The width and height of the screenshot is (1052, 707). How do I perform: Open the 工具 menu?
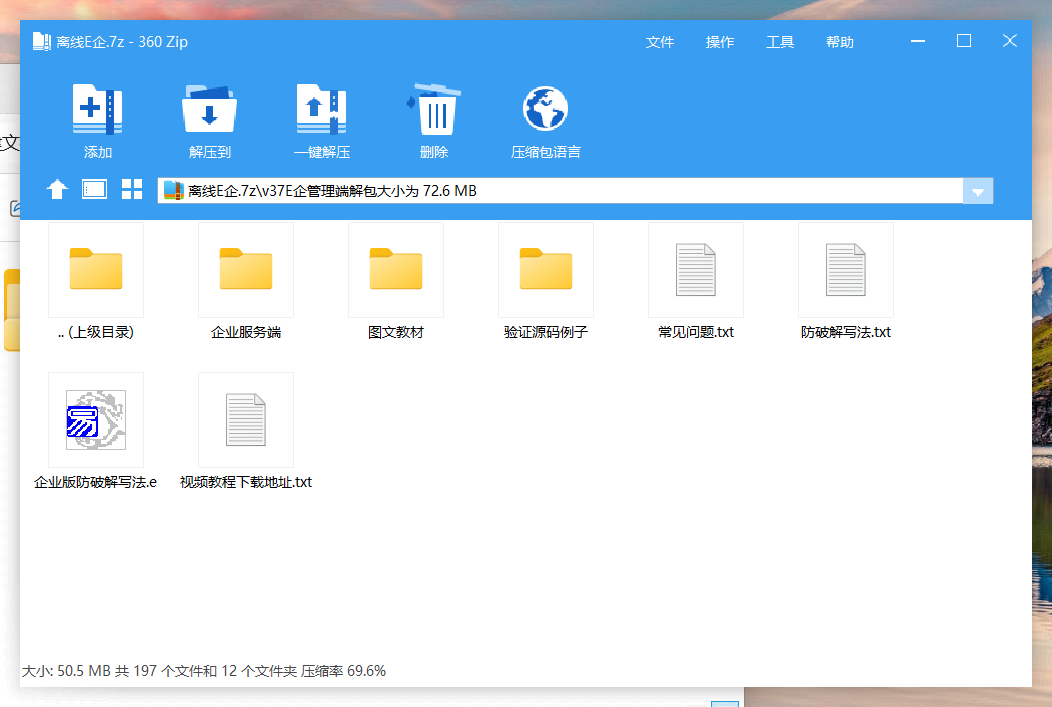click(x=780, y=42)
